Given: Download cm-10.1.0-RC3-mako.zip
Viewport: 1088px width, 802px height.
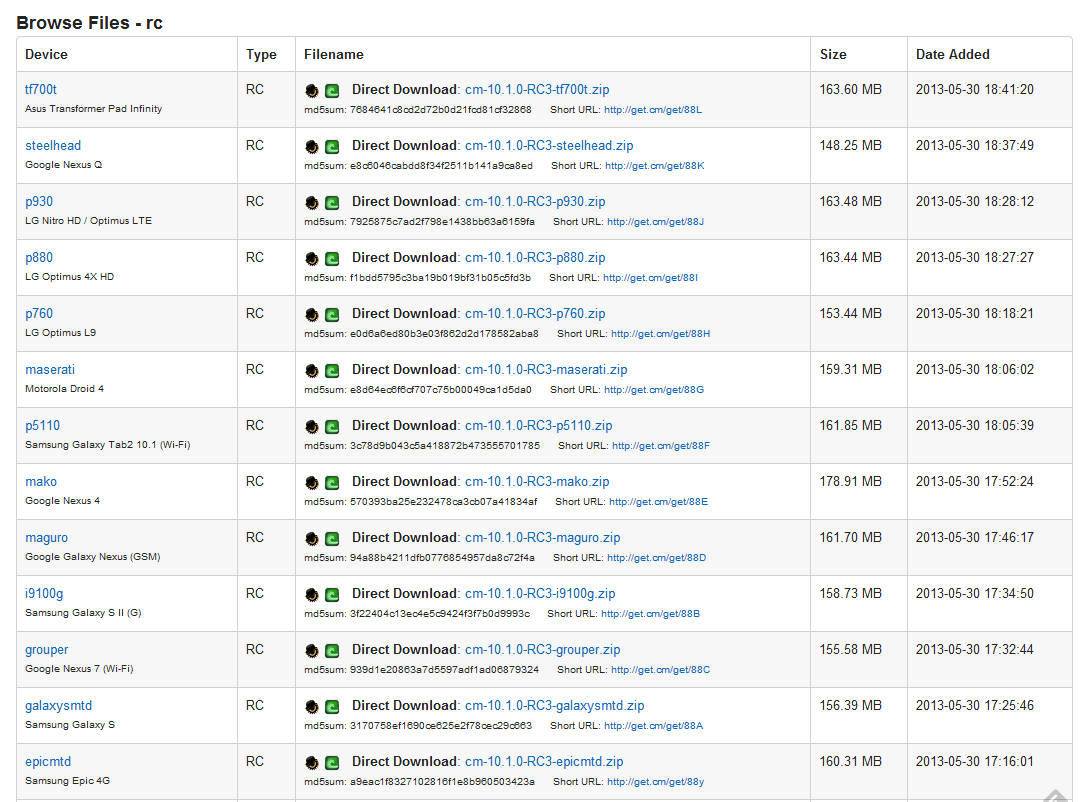Looking at the screenshot, I should 537,481.
